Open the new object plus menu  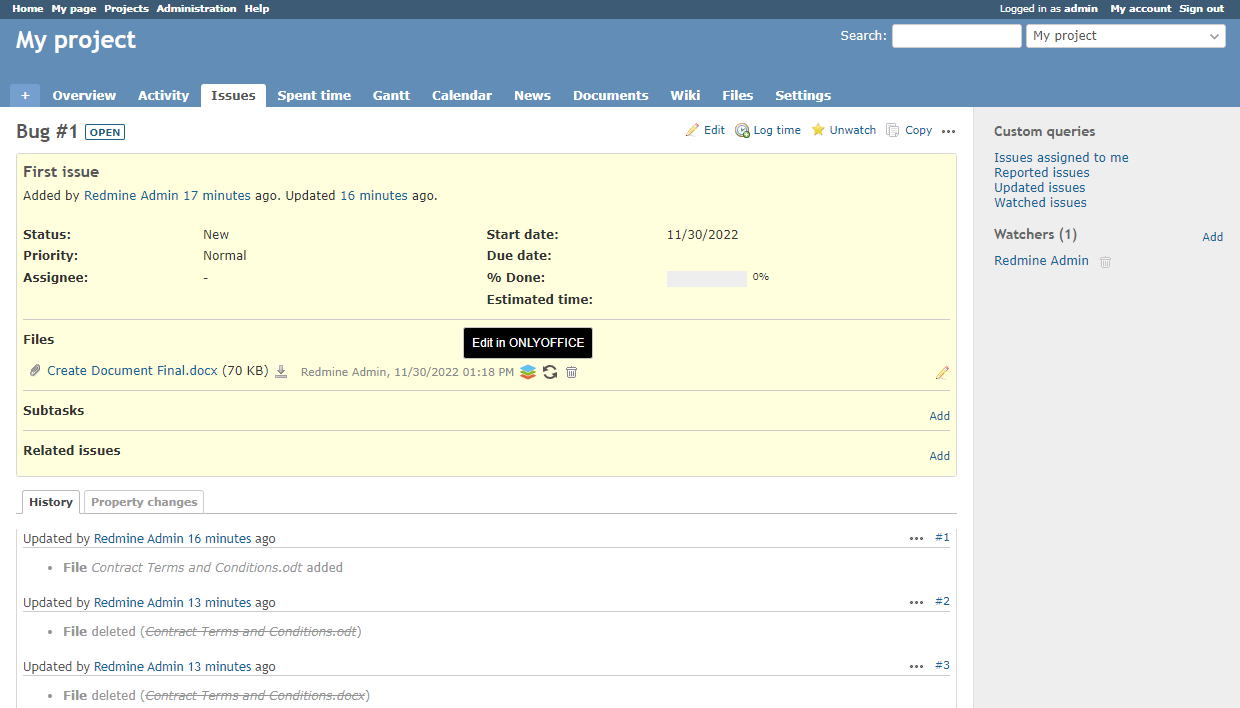pyautogui.click(x=25, y=95)
